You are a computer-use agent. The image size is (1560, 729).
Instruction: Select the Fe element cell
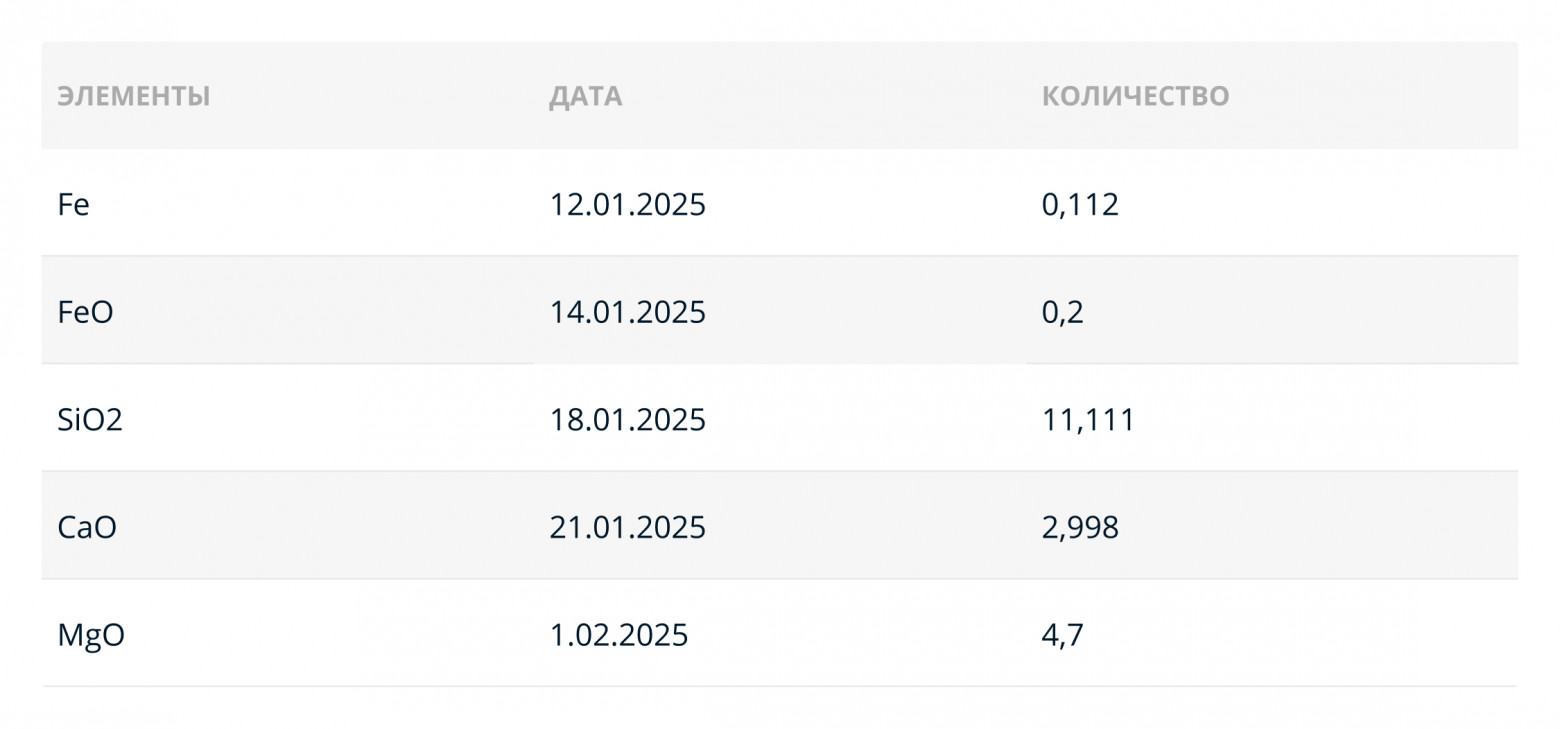74,204
